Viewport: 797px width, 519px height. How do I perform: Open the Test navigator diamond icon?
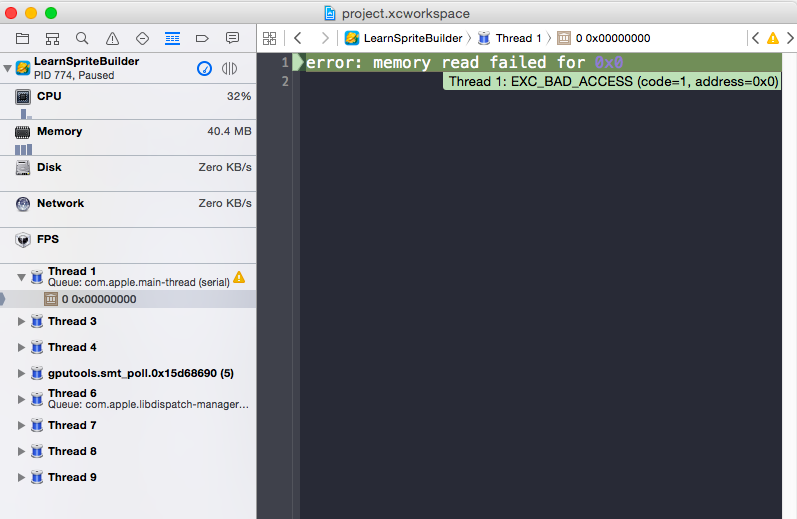(x=142, y=39)
